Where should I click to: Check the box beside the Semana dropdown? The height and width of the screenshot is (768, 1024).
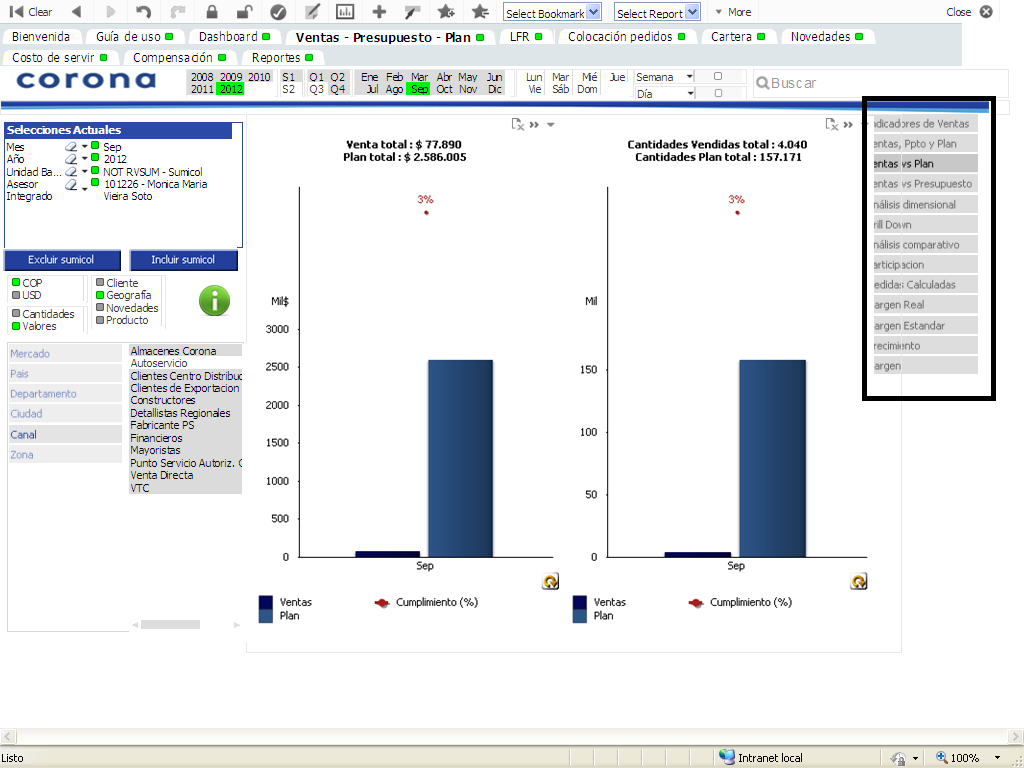[x=718, y=77]
